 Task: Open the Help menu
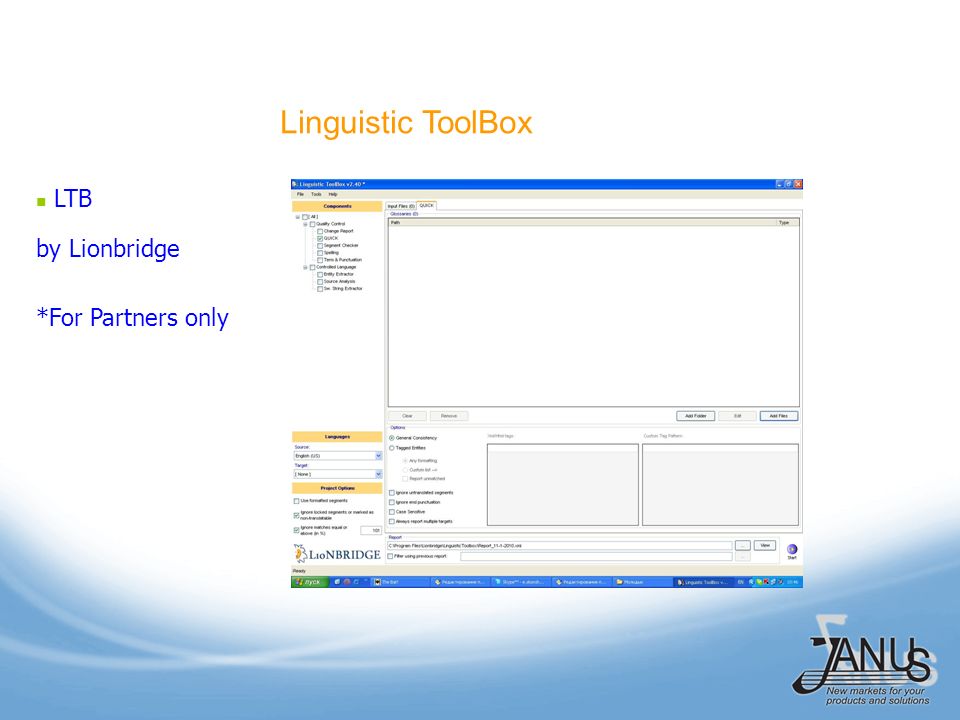[x=333, y=194]
